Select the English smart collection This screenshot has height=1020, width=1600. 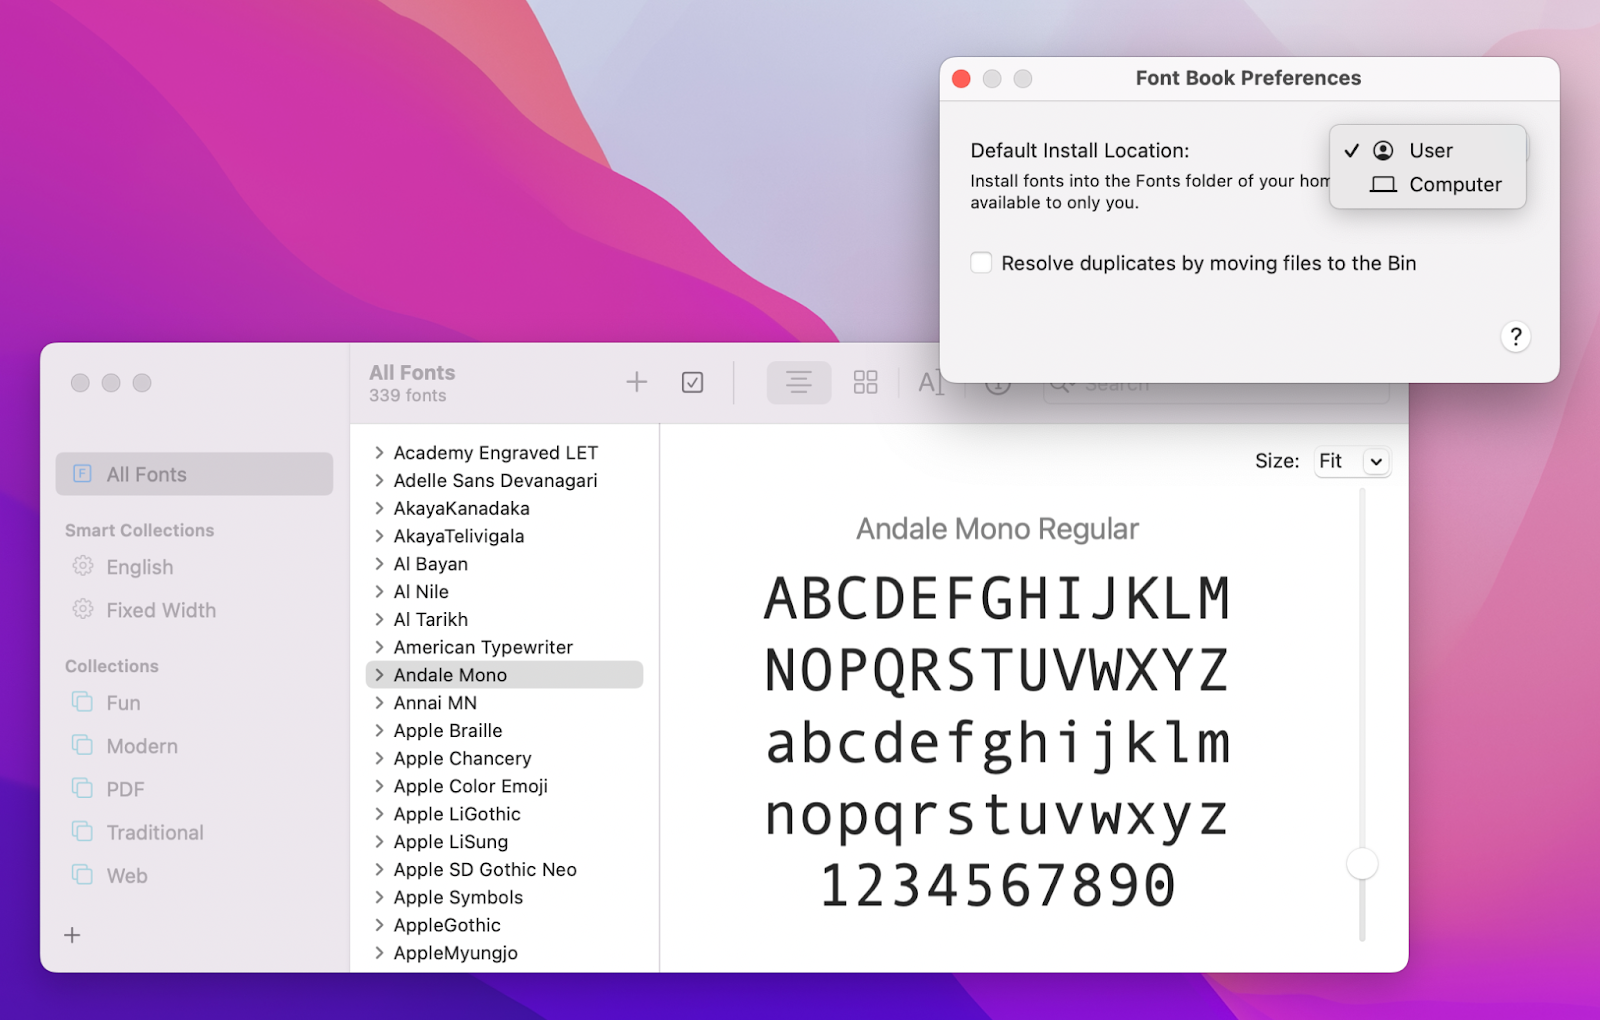[x=140, y=567]
